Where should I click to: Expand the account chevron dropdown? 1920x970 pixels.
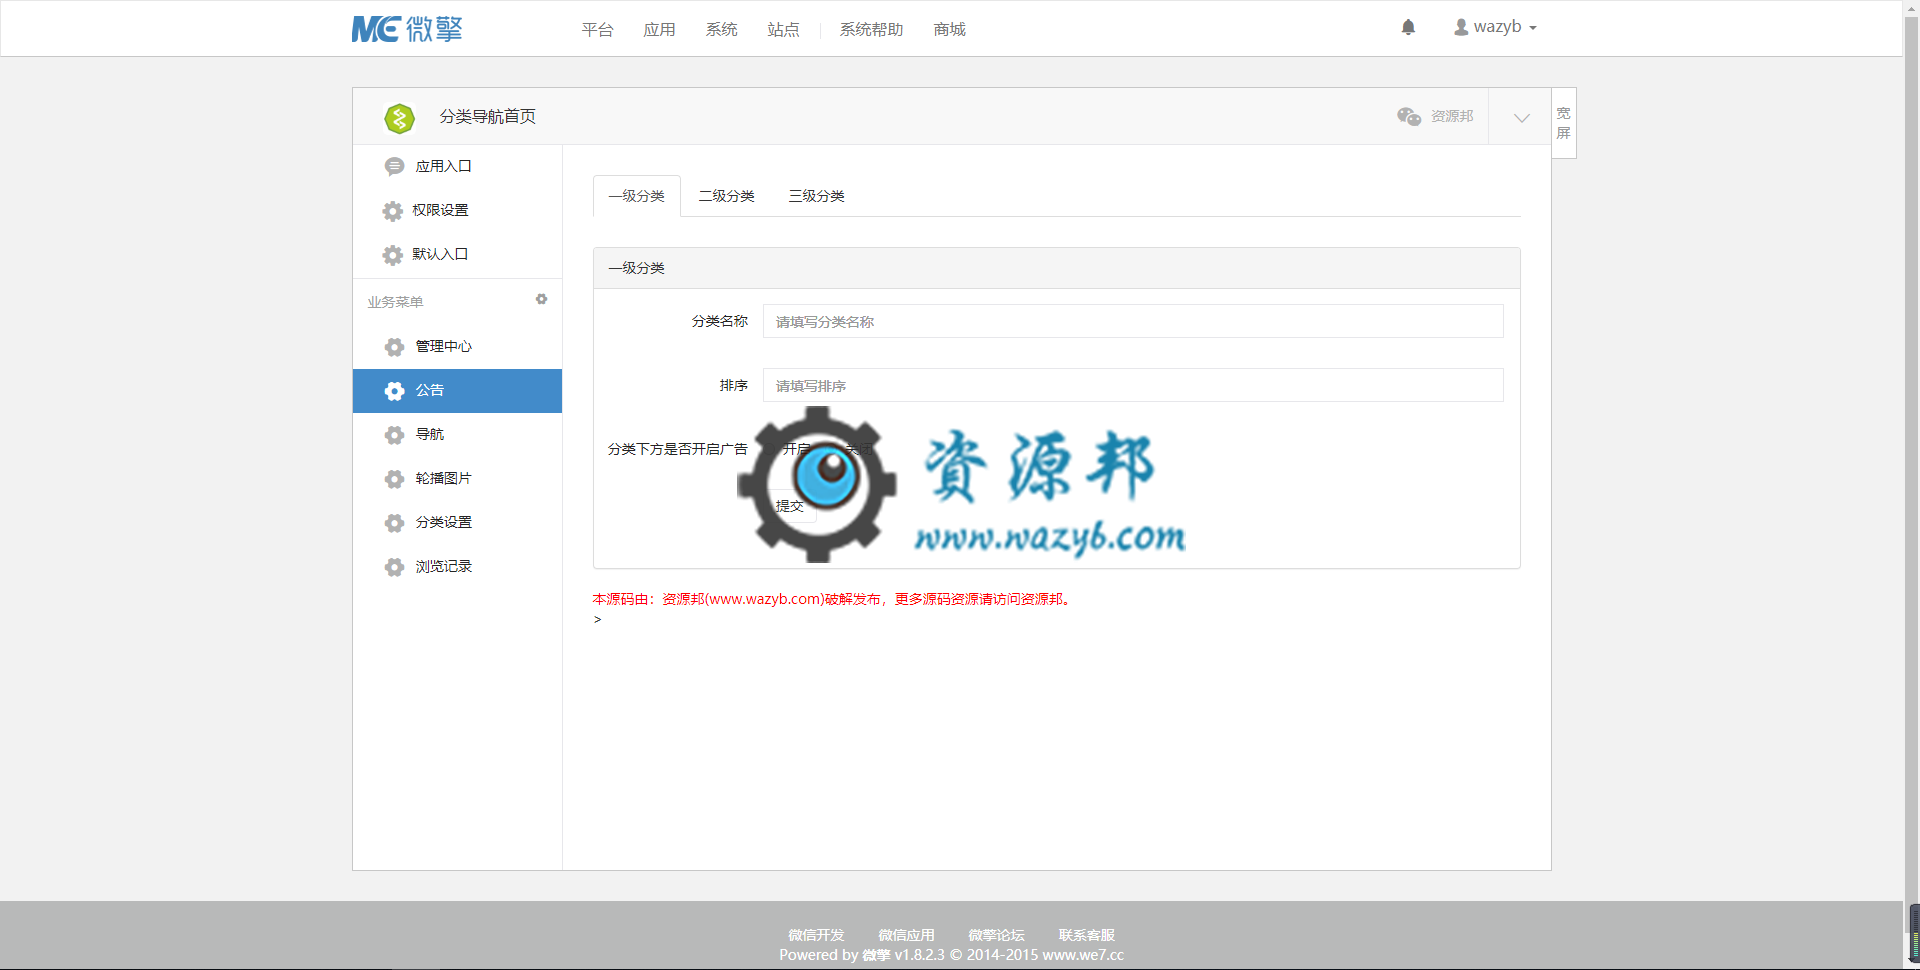tap(1521, 118)
